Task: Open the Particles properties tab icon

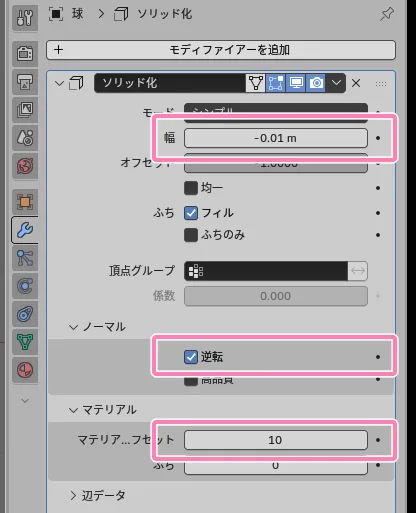Action: 25,258
